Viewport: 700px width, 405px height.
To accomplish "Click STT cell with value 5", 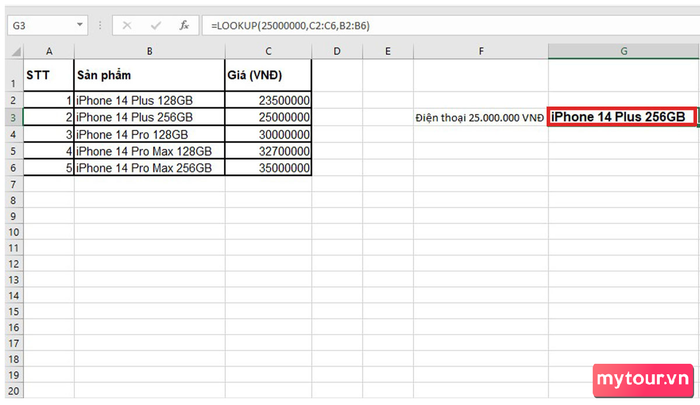I will [49, 167].
